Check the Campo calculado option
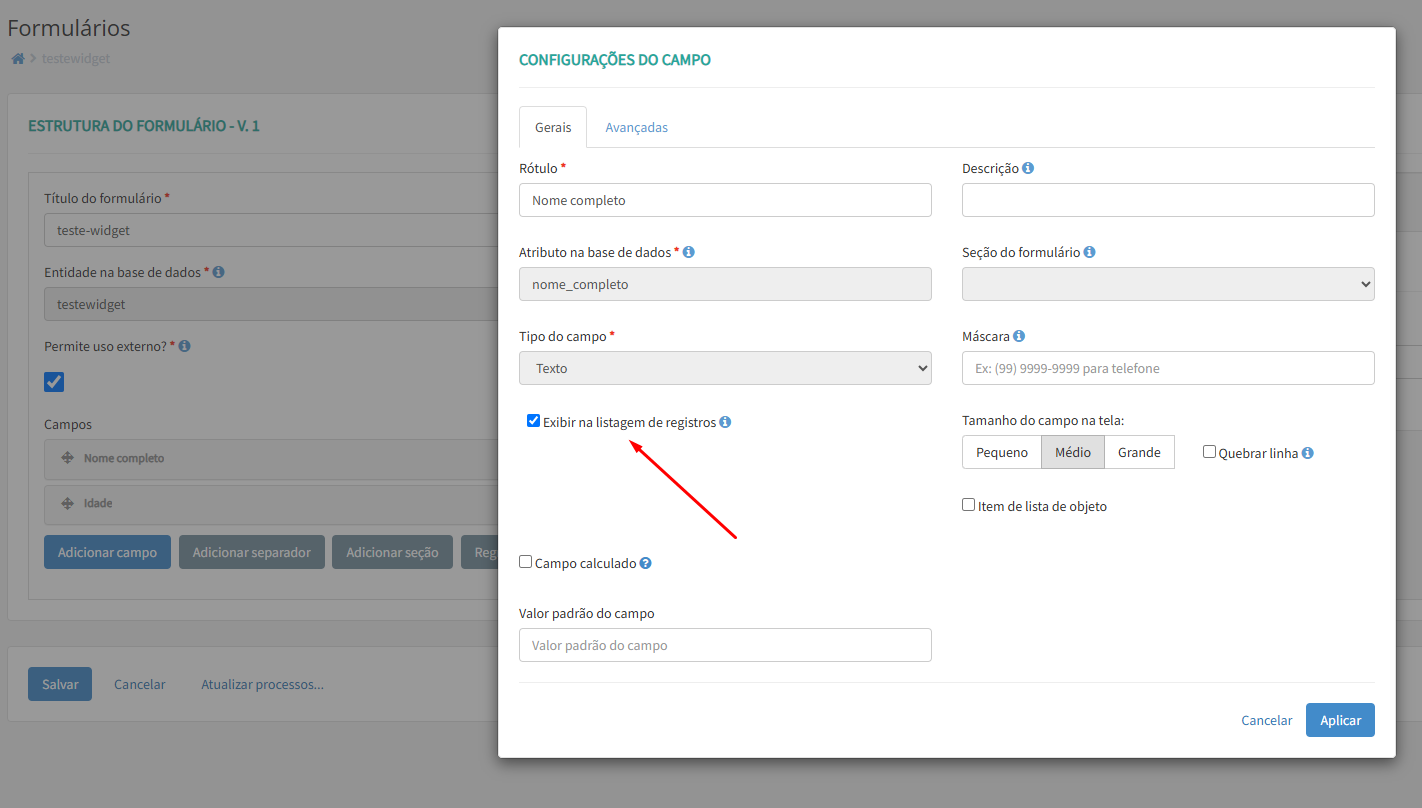 click(525, 562)
